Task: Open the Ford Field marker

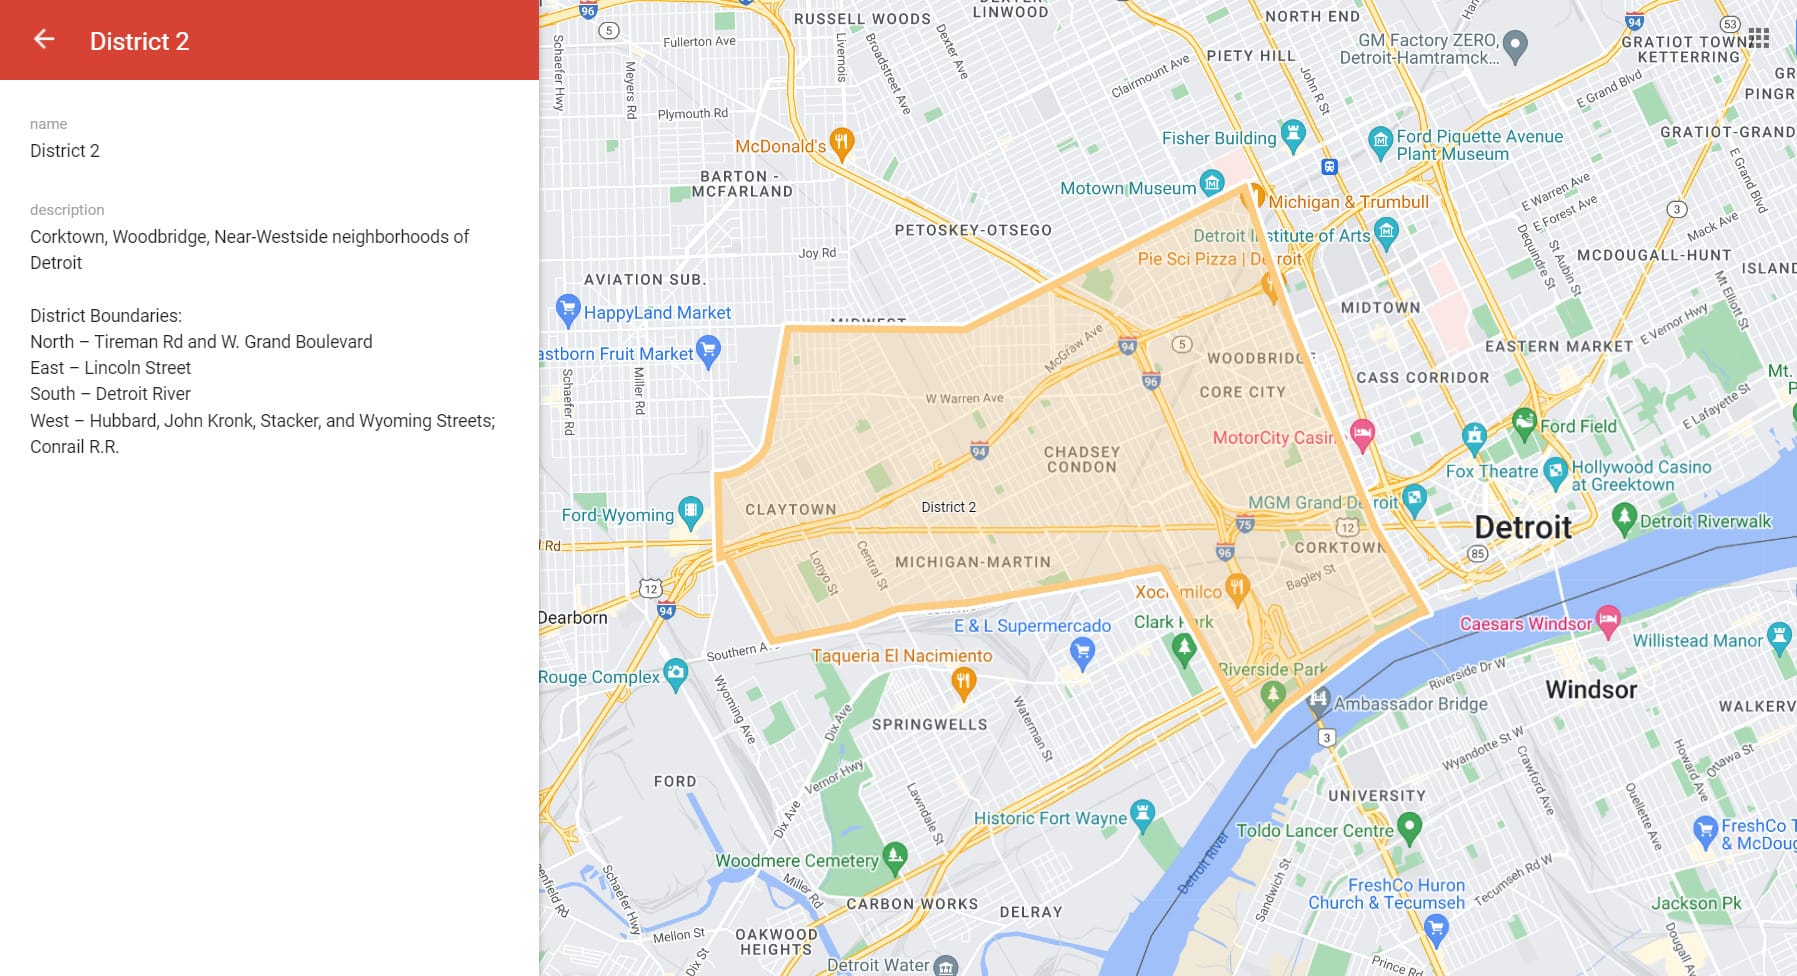Action: (x=1524, y=421)
